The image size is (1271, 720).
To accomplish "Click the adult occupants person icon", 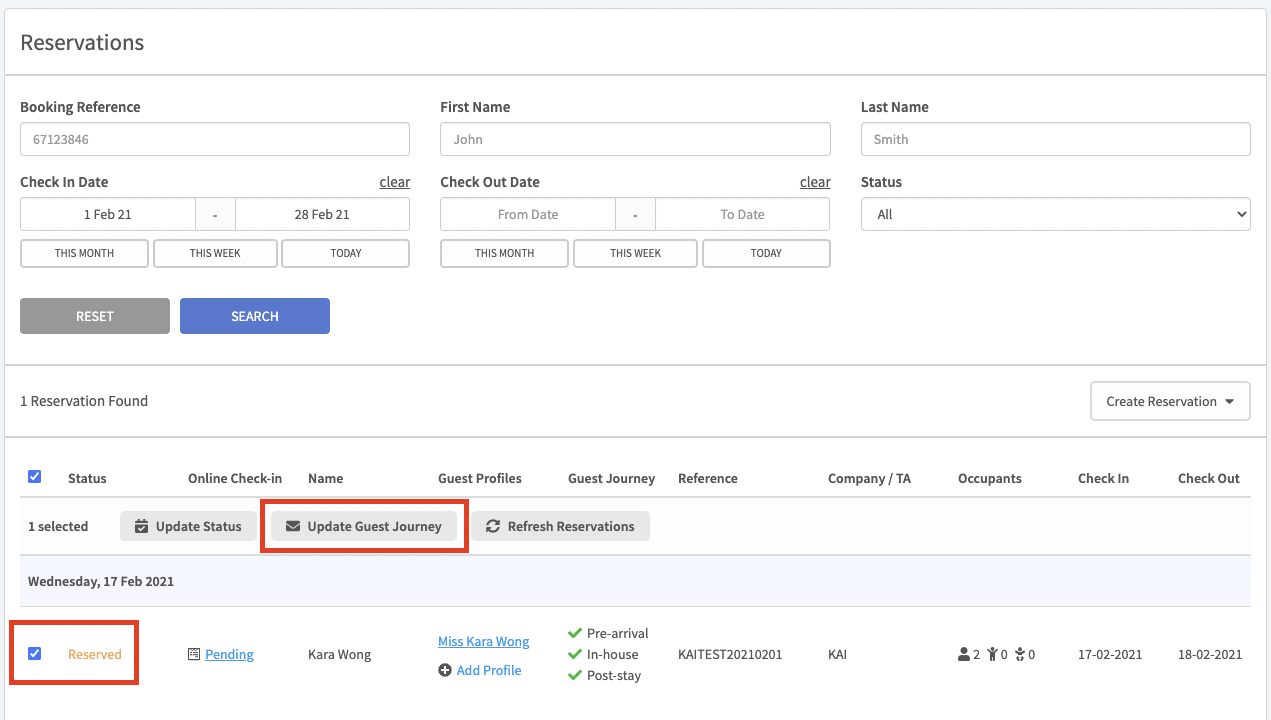I will tap(964, 655).
